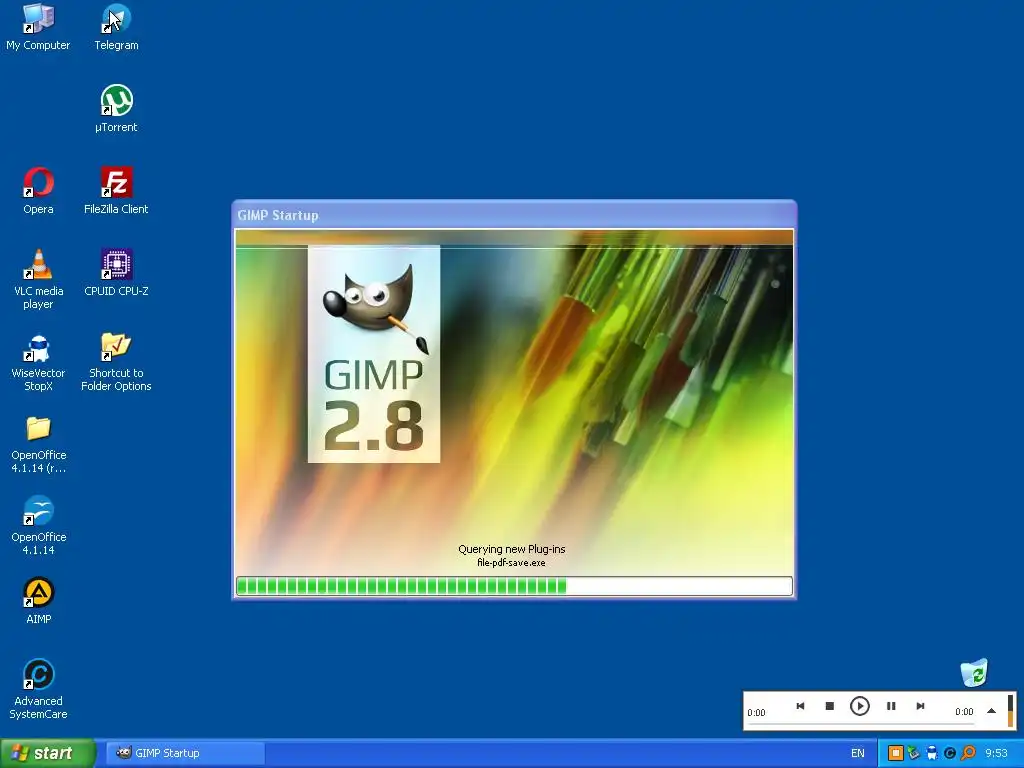Select the OpenOffice 4.1.14 application shortcut
1024x768 pixels.
38,525
